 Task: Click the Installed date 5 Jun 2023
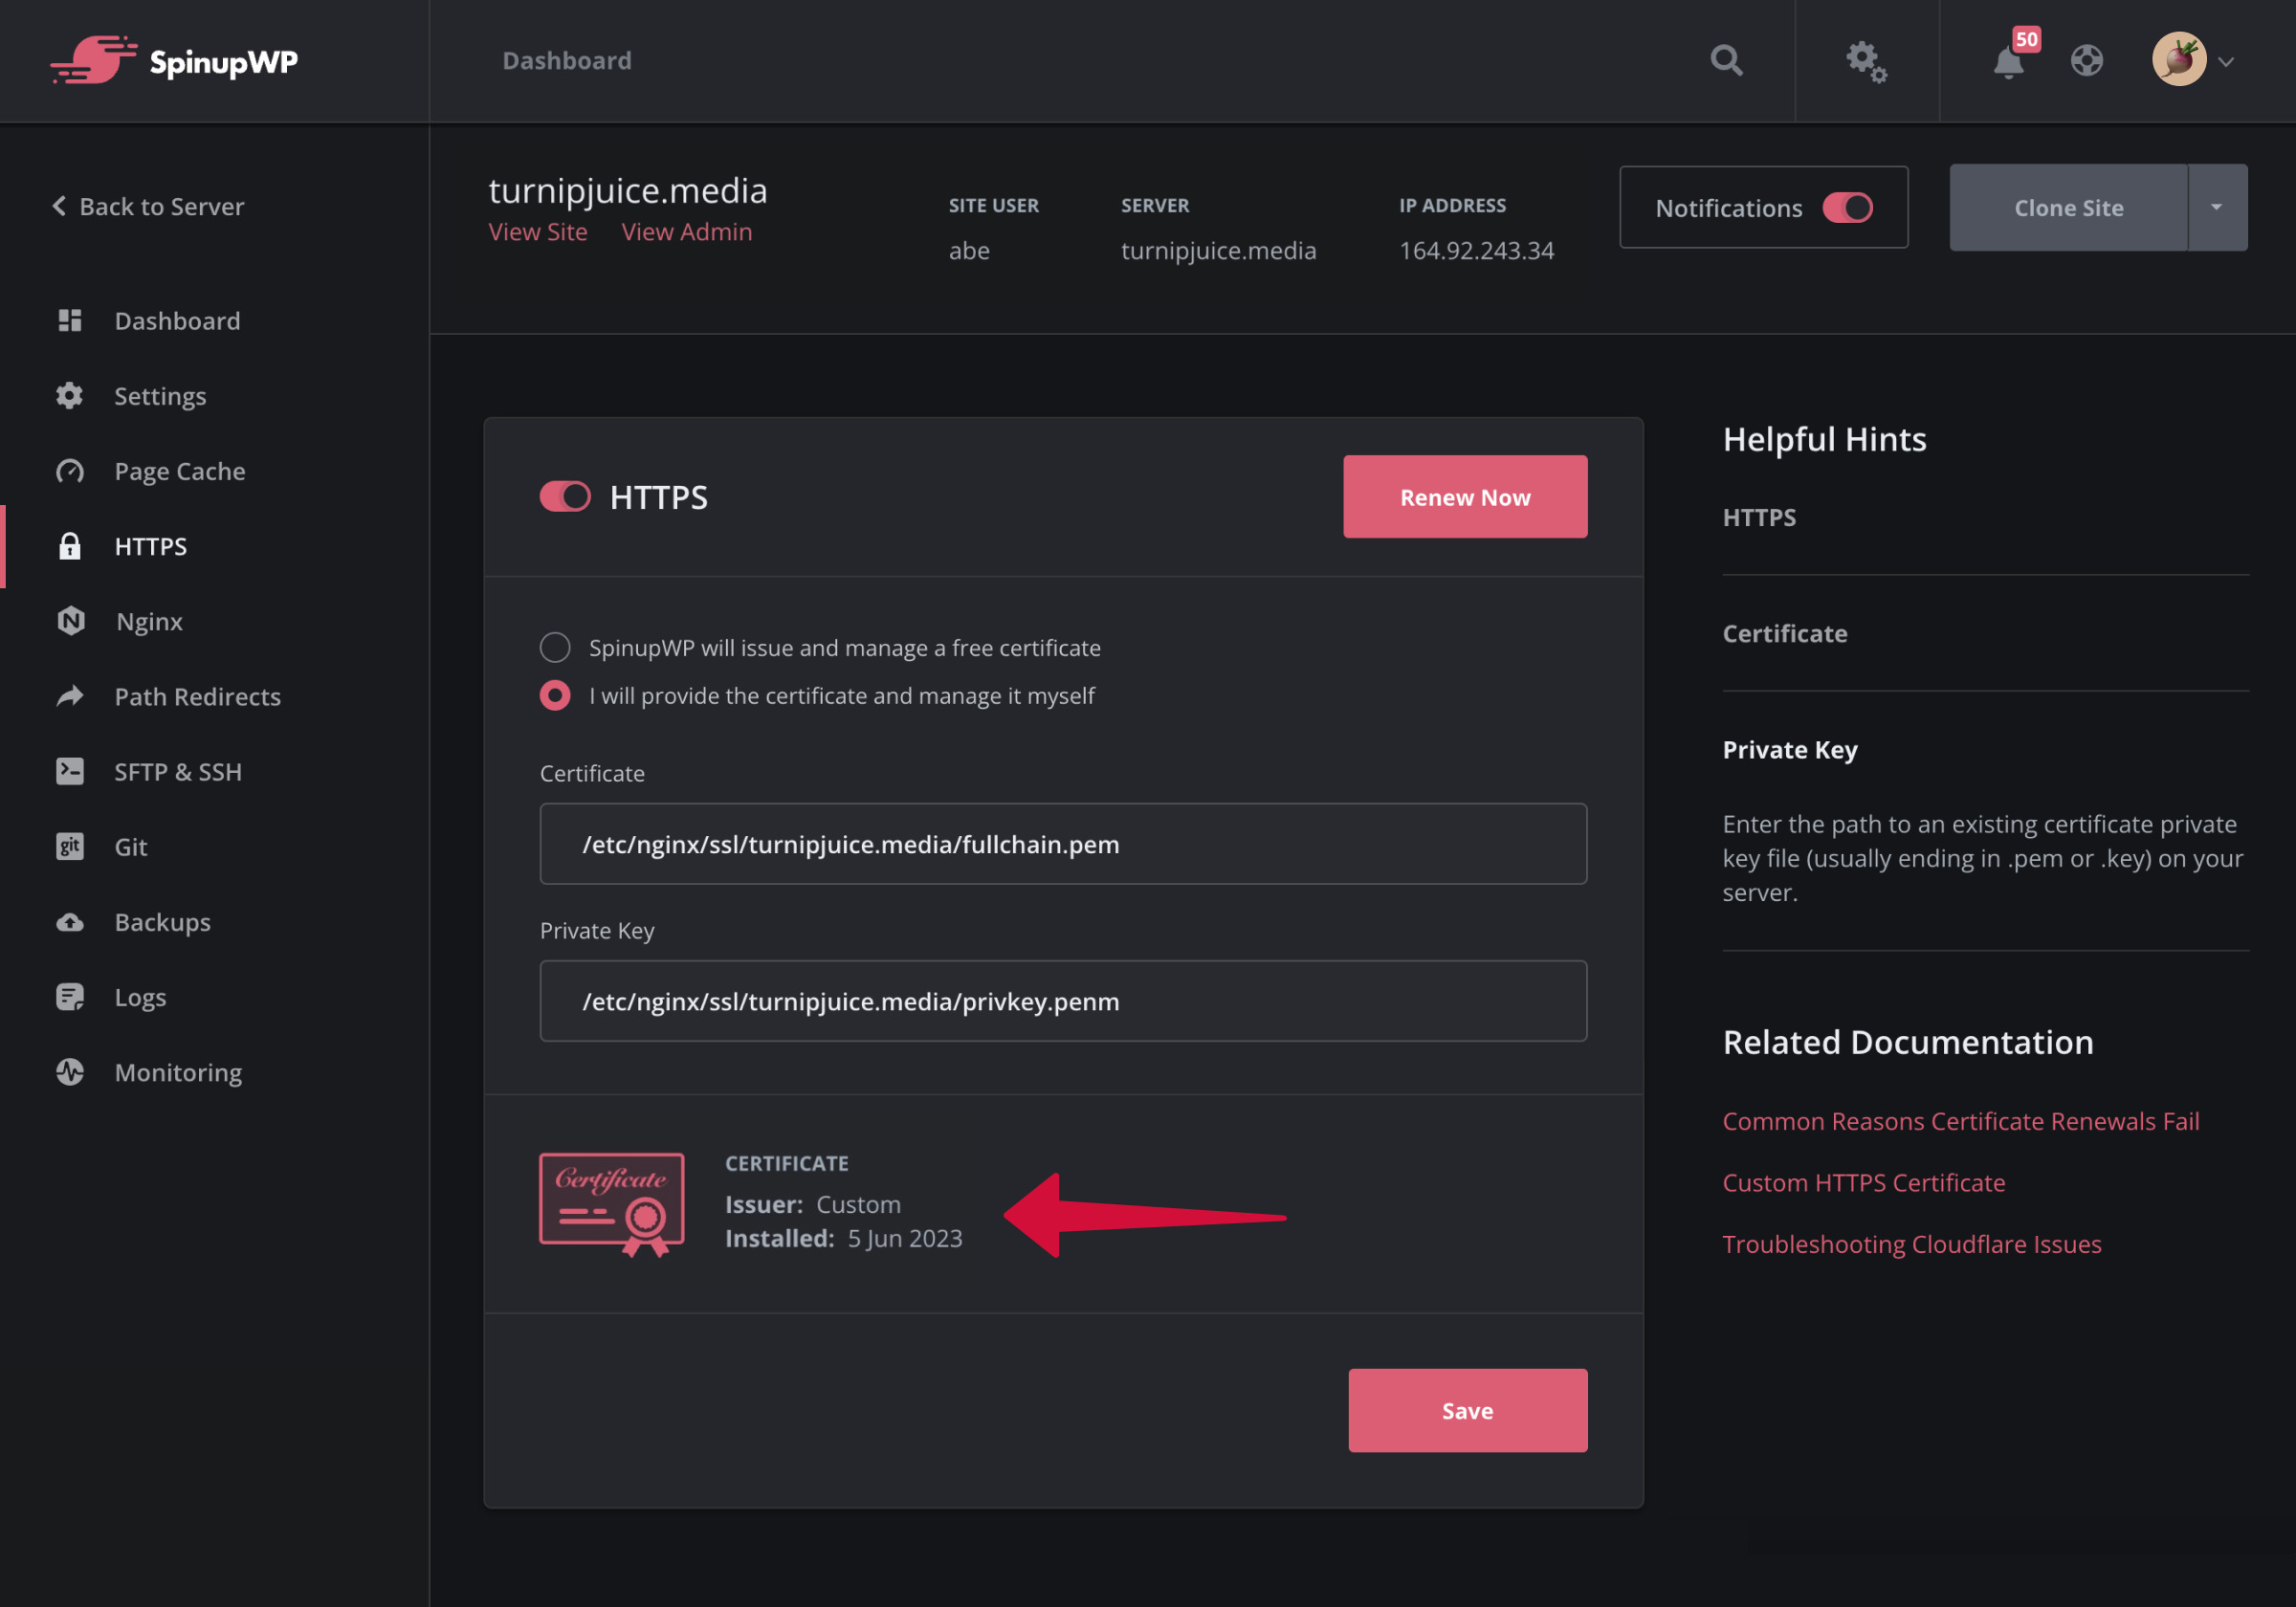tap(904, 1238)
